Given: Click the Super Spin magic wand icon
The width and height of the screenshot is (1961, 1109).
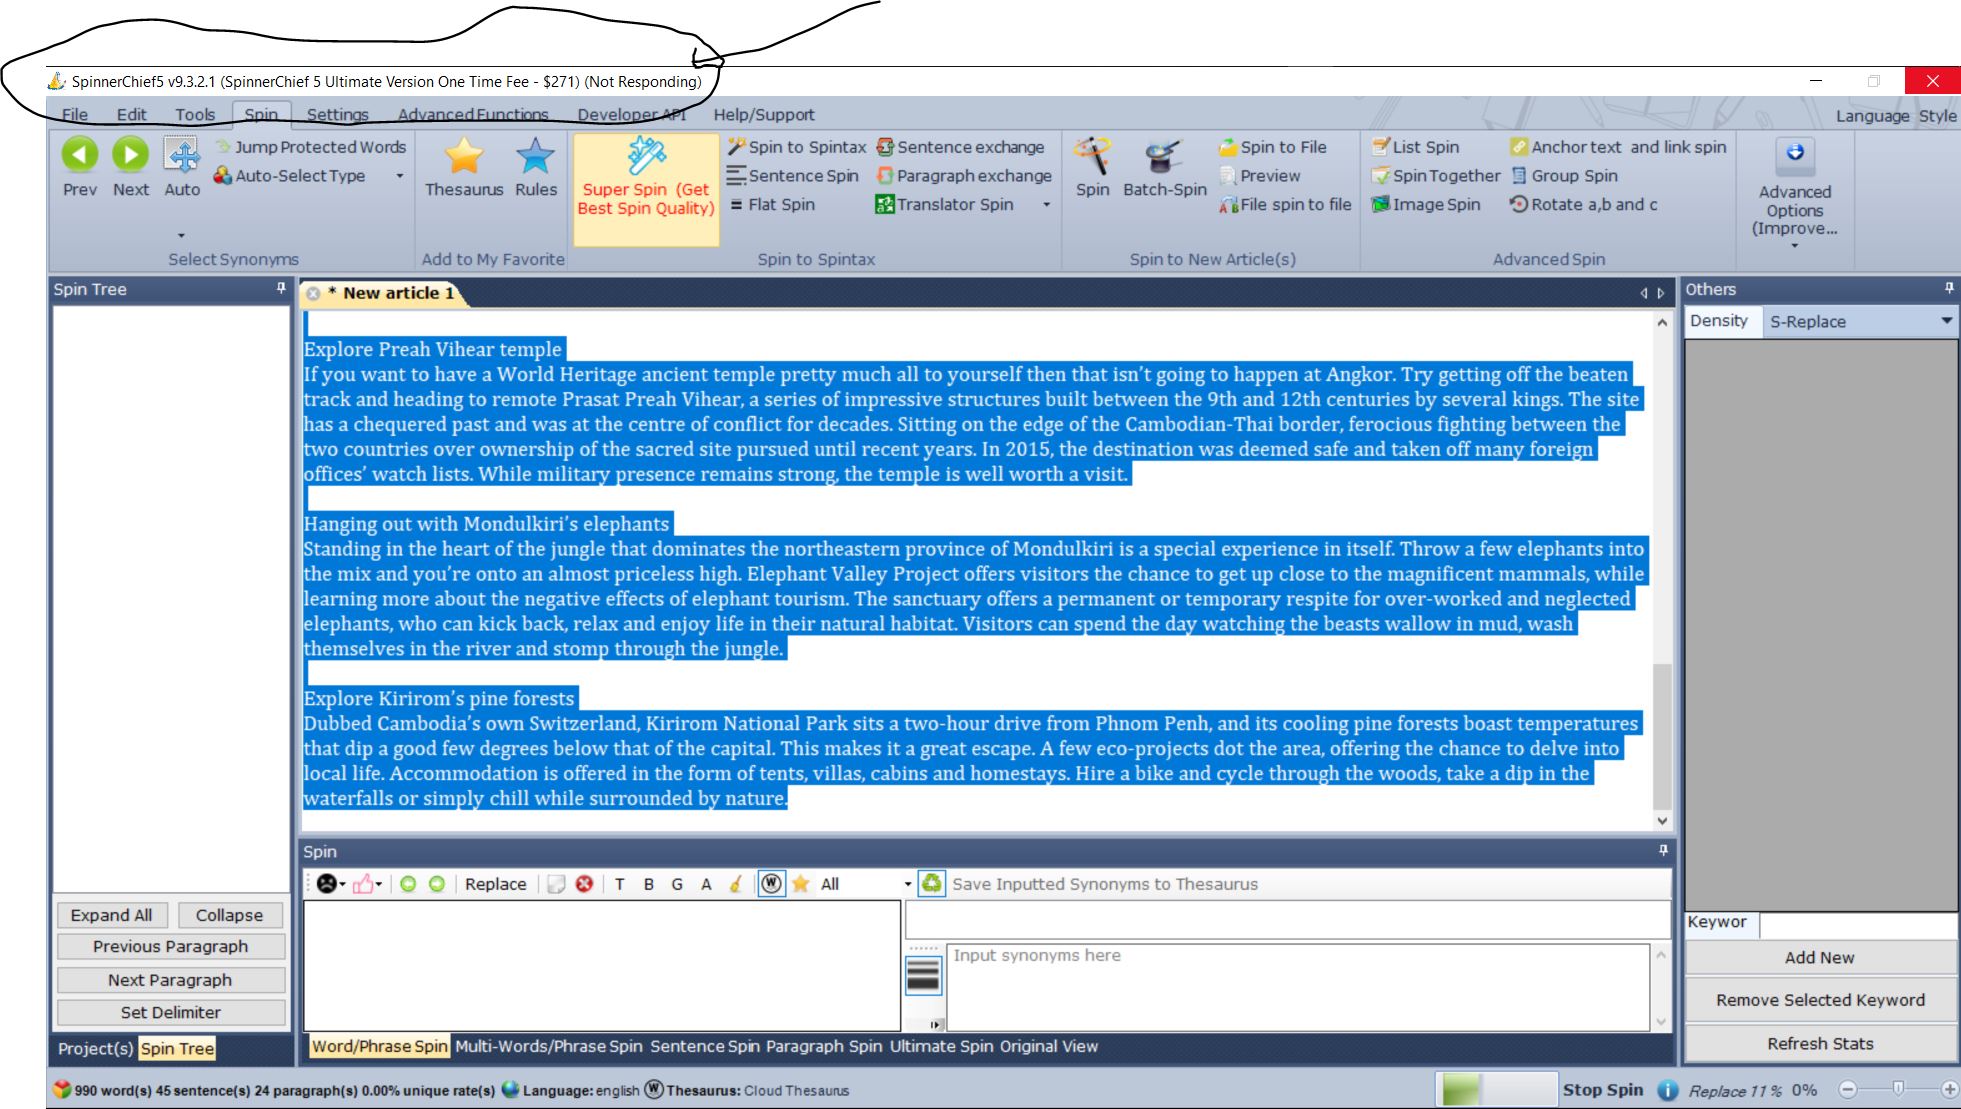Looking at the screenshot, I should point(646,156).
